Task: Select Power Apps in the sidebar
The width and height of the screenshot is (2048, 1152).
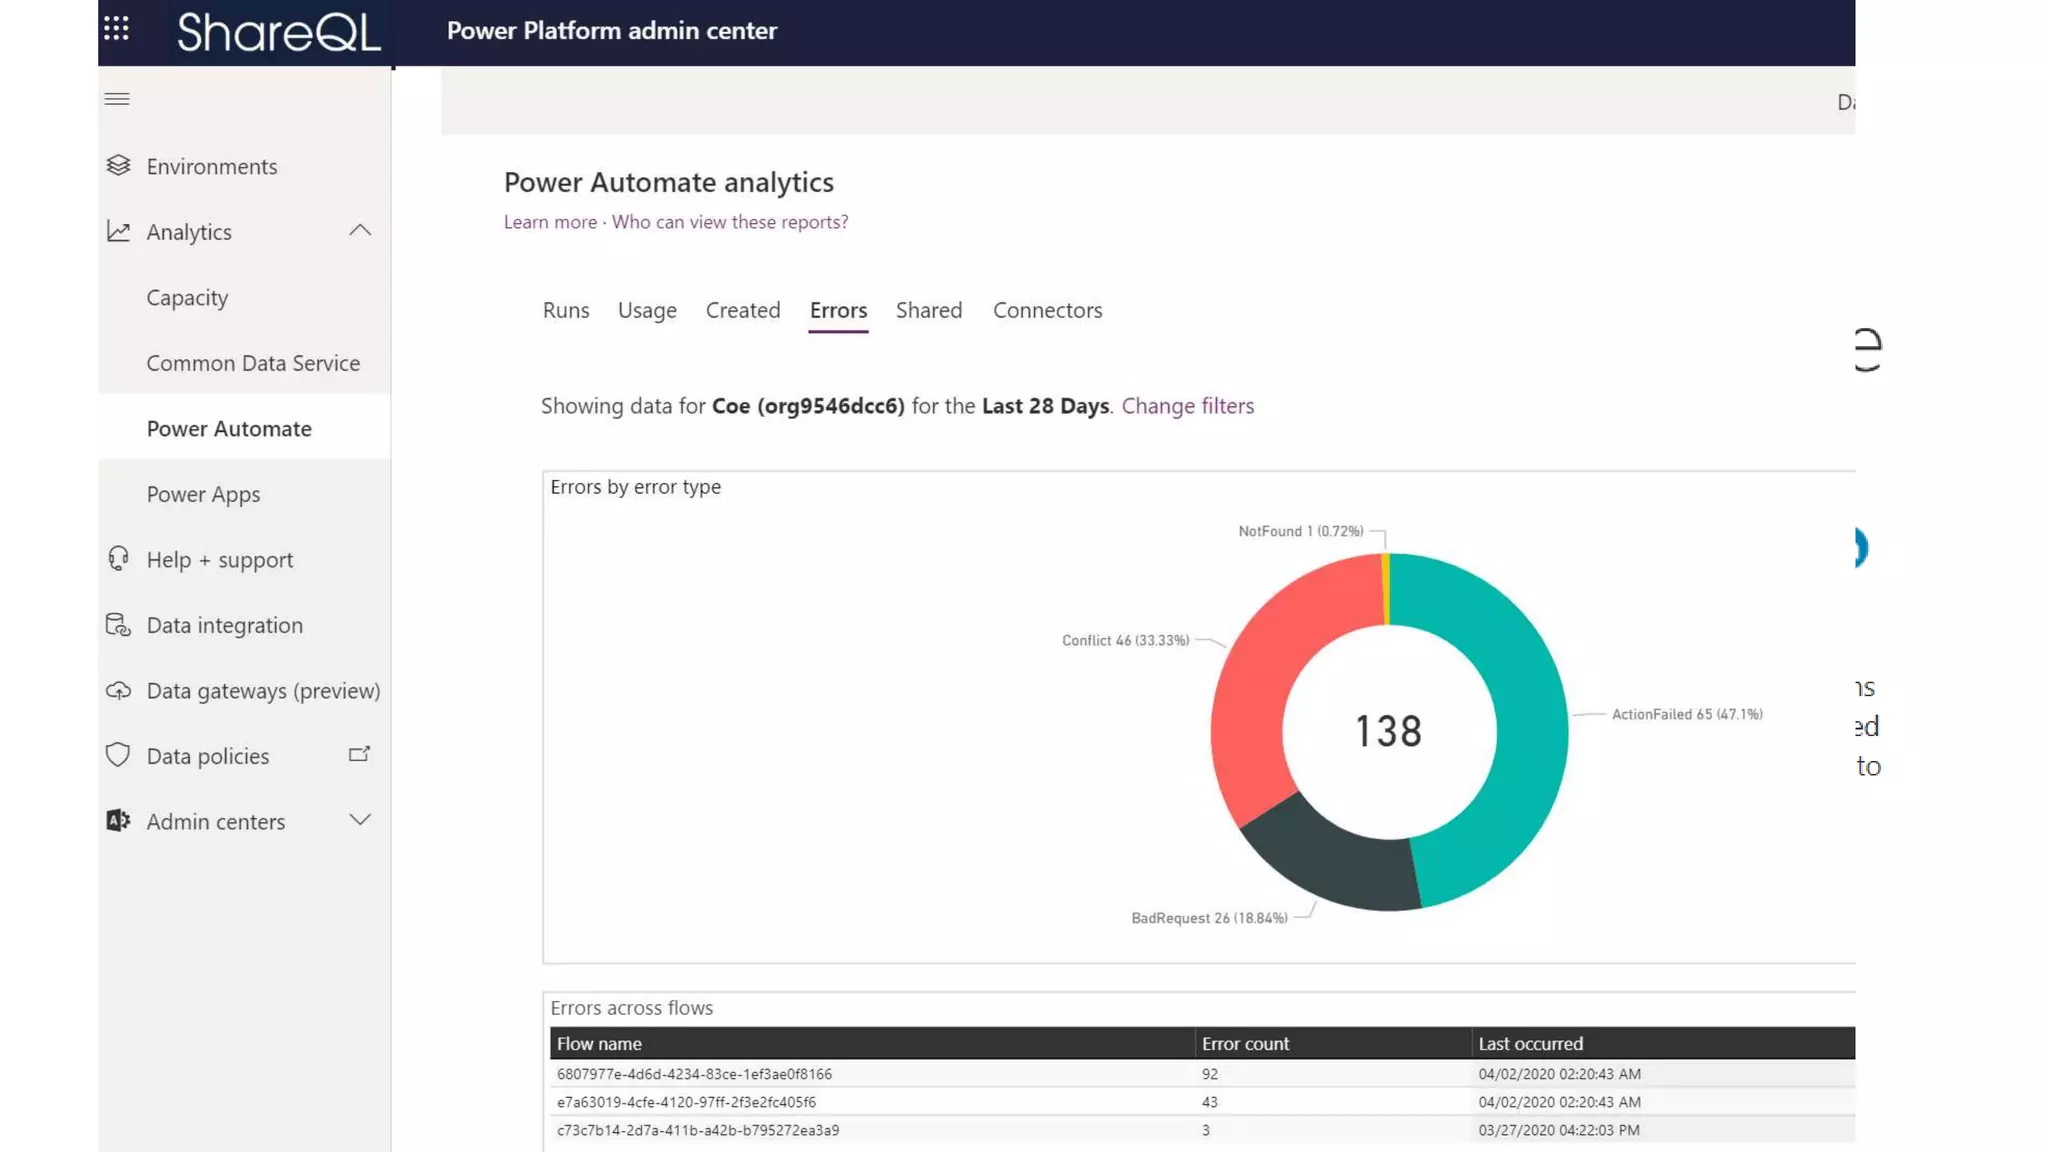Action: pos(203,494)
